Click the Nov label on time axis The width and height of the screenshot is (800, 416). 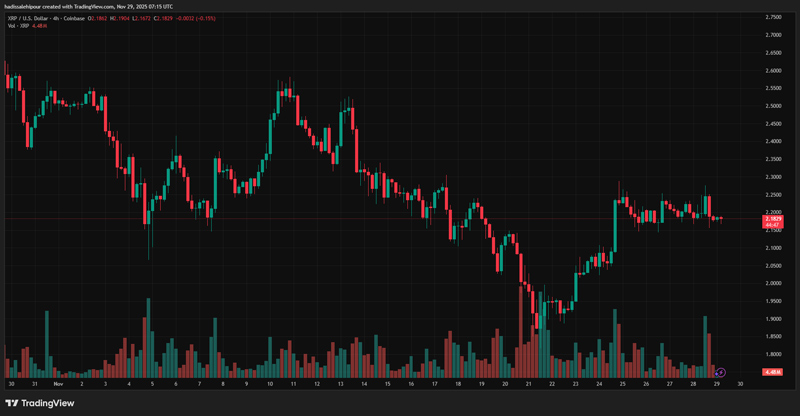click(x=57, y=384)
